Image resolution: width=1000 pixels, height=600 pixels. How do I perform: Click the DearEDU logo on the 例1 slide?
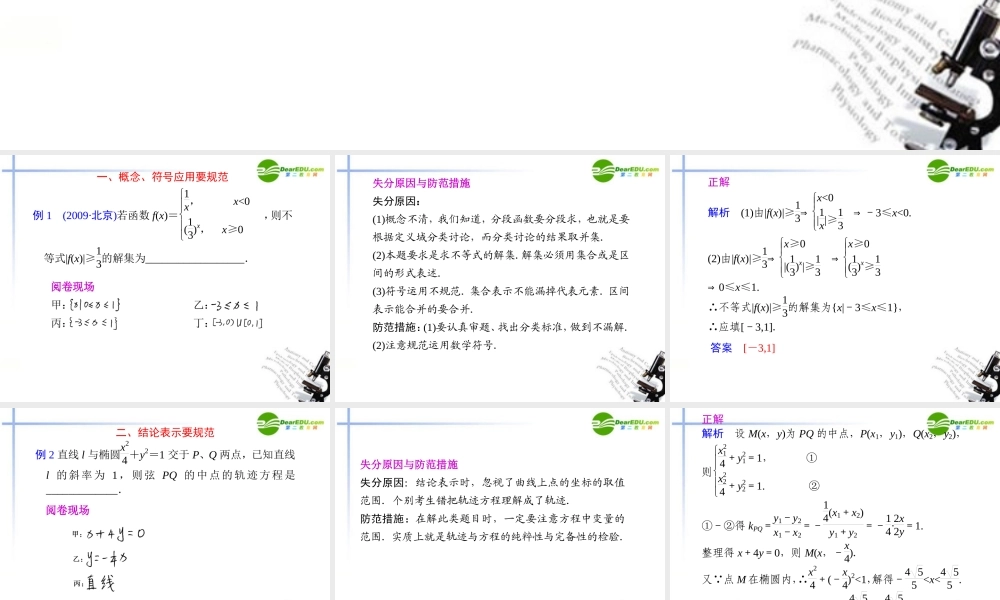point(290,171)
